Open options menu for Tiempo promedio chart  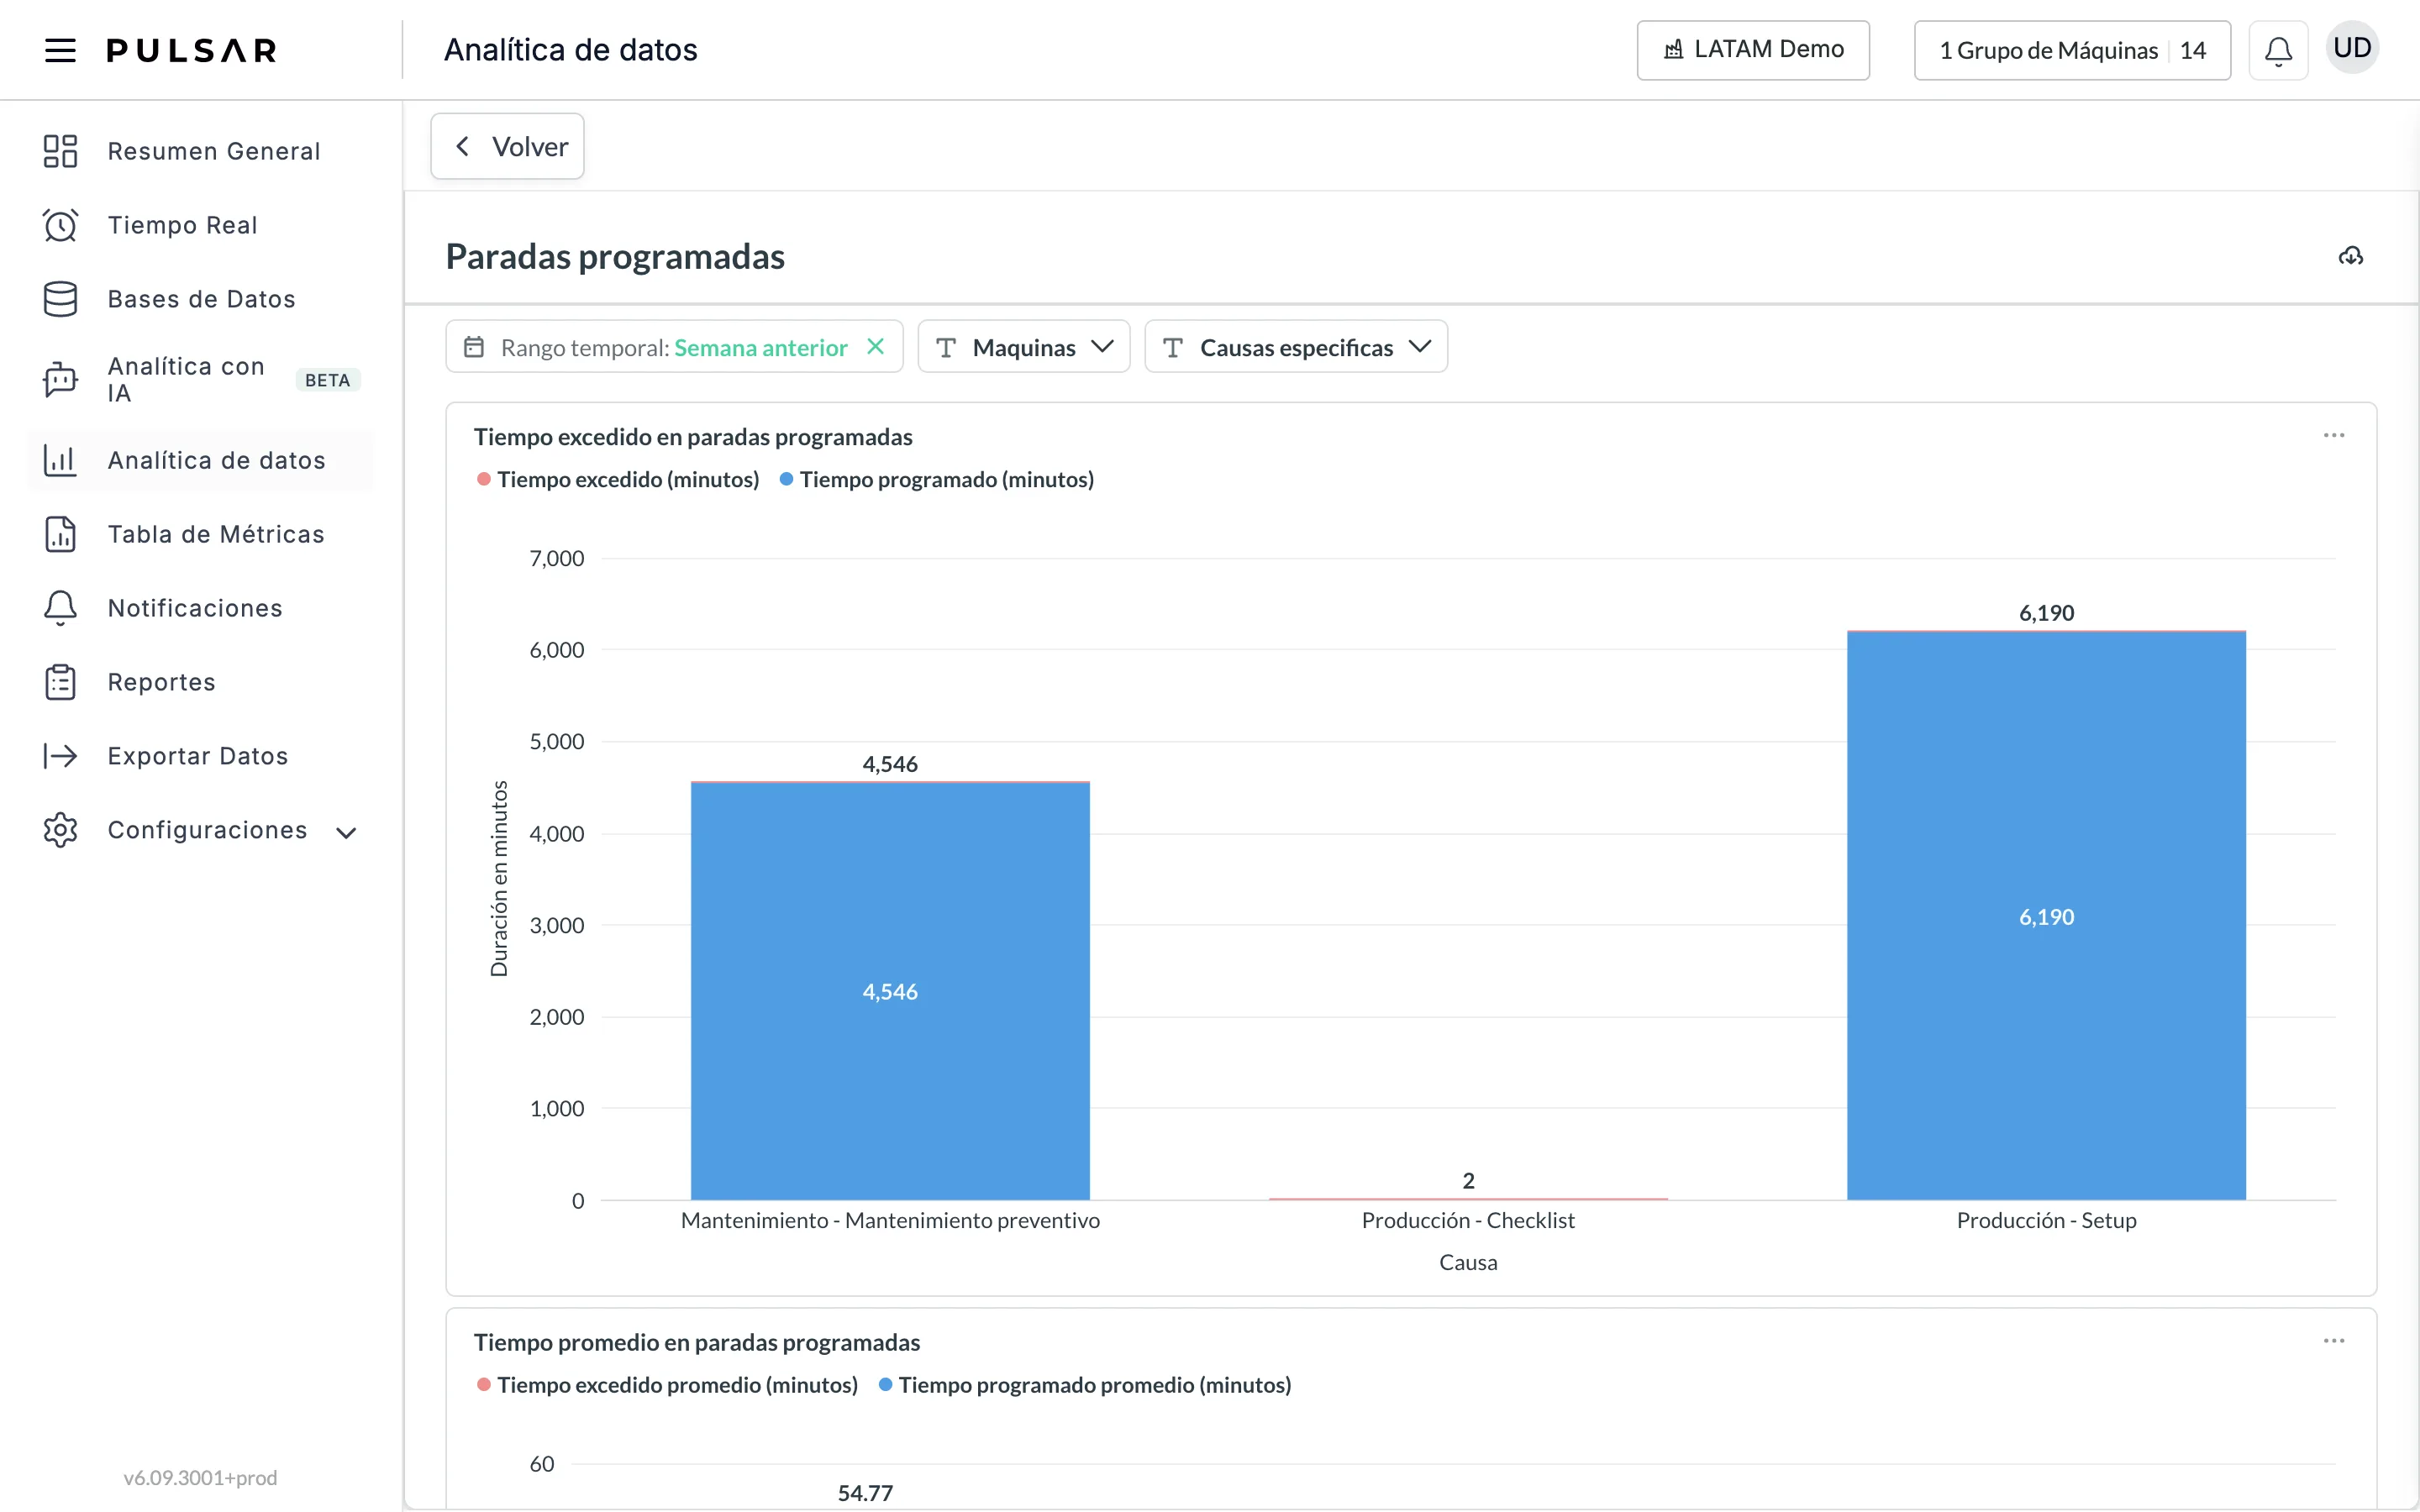coord(2334,1340)
